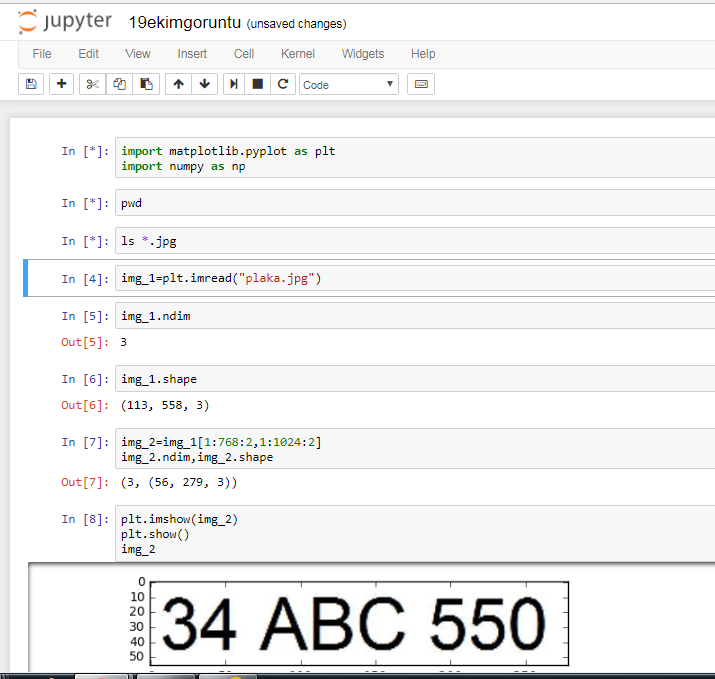Image resolution: width=715 pixels, height=679 pixels.
Task: Click the img_1.ndim code cell
Action: click(415, 316)
